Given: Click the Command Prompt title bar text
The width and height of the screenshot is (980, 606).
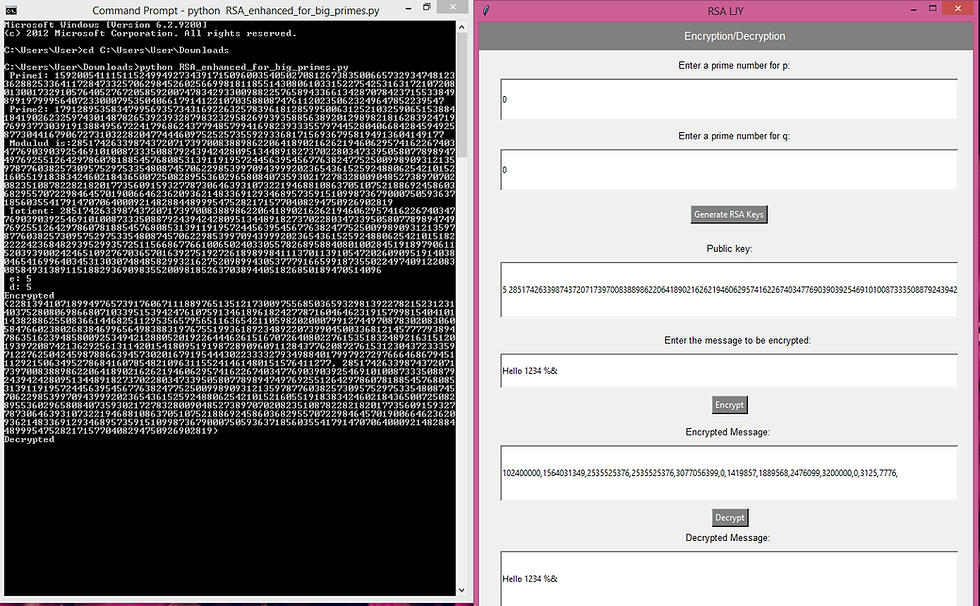Looking at the screenshot, I should [236, 11].
